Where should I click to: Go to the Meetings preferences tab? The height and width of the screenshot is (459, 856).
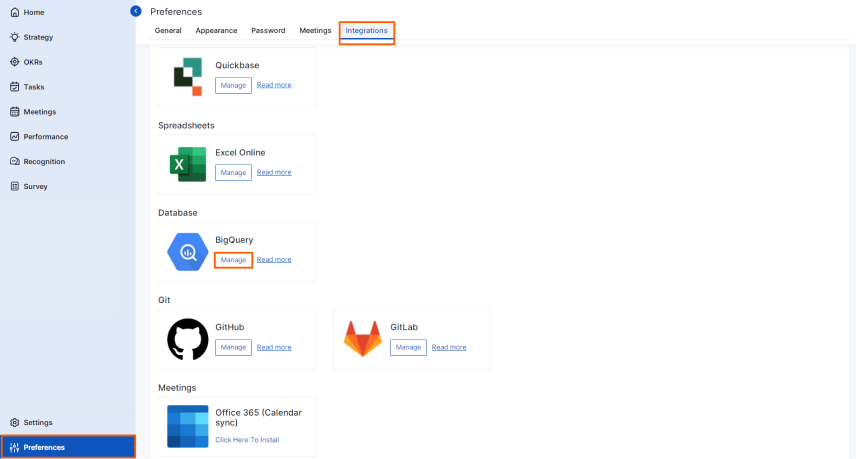[315, 31]
